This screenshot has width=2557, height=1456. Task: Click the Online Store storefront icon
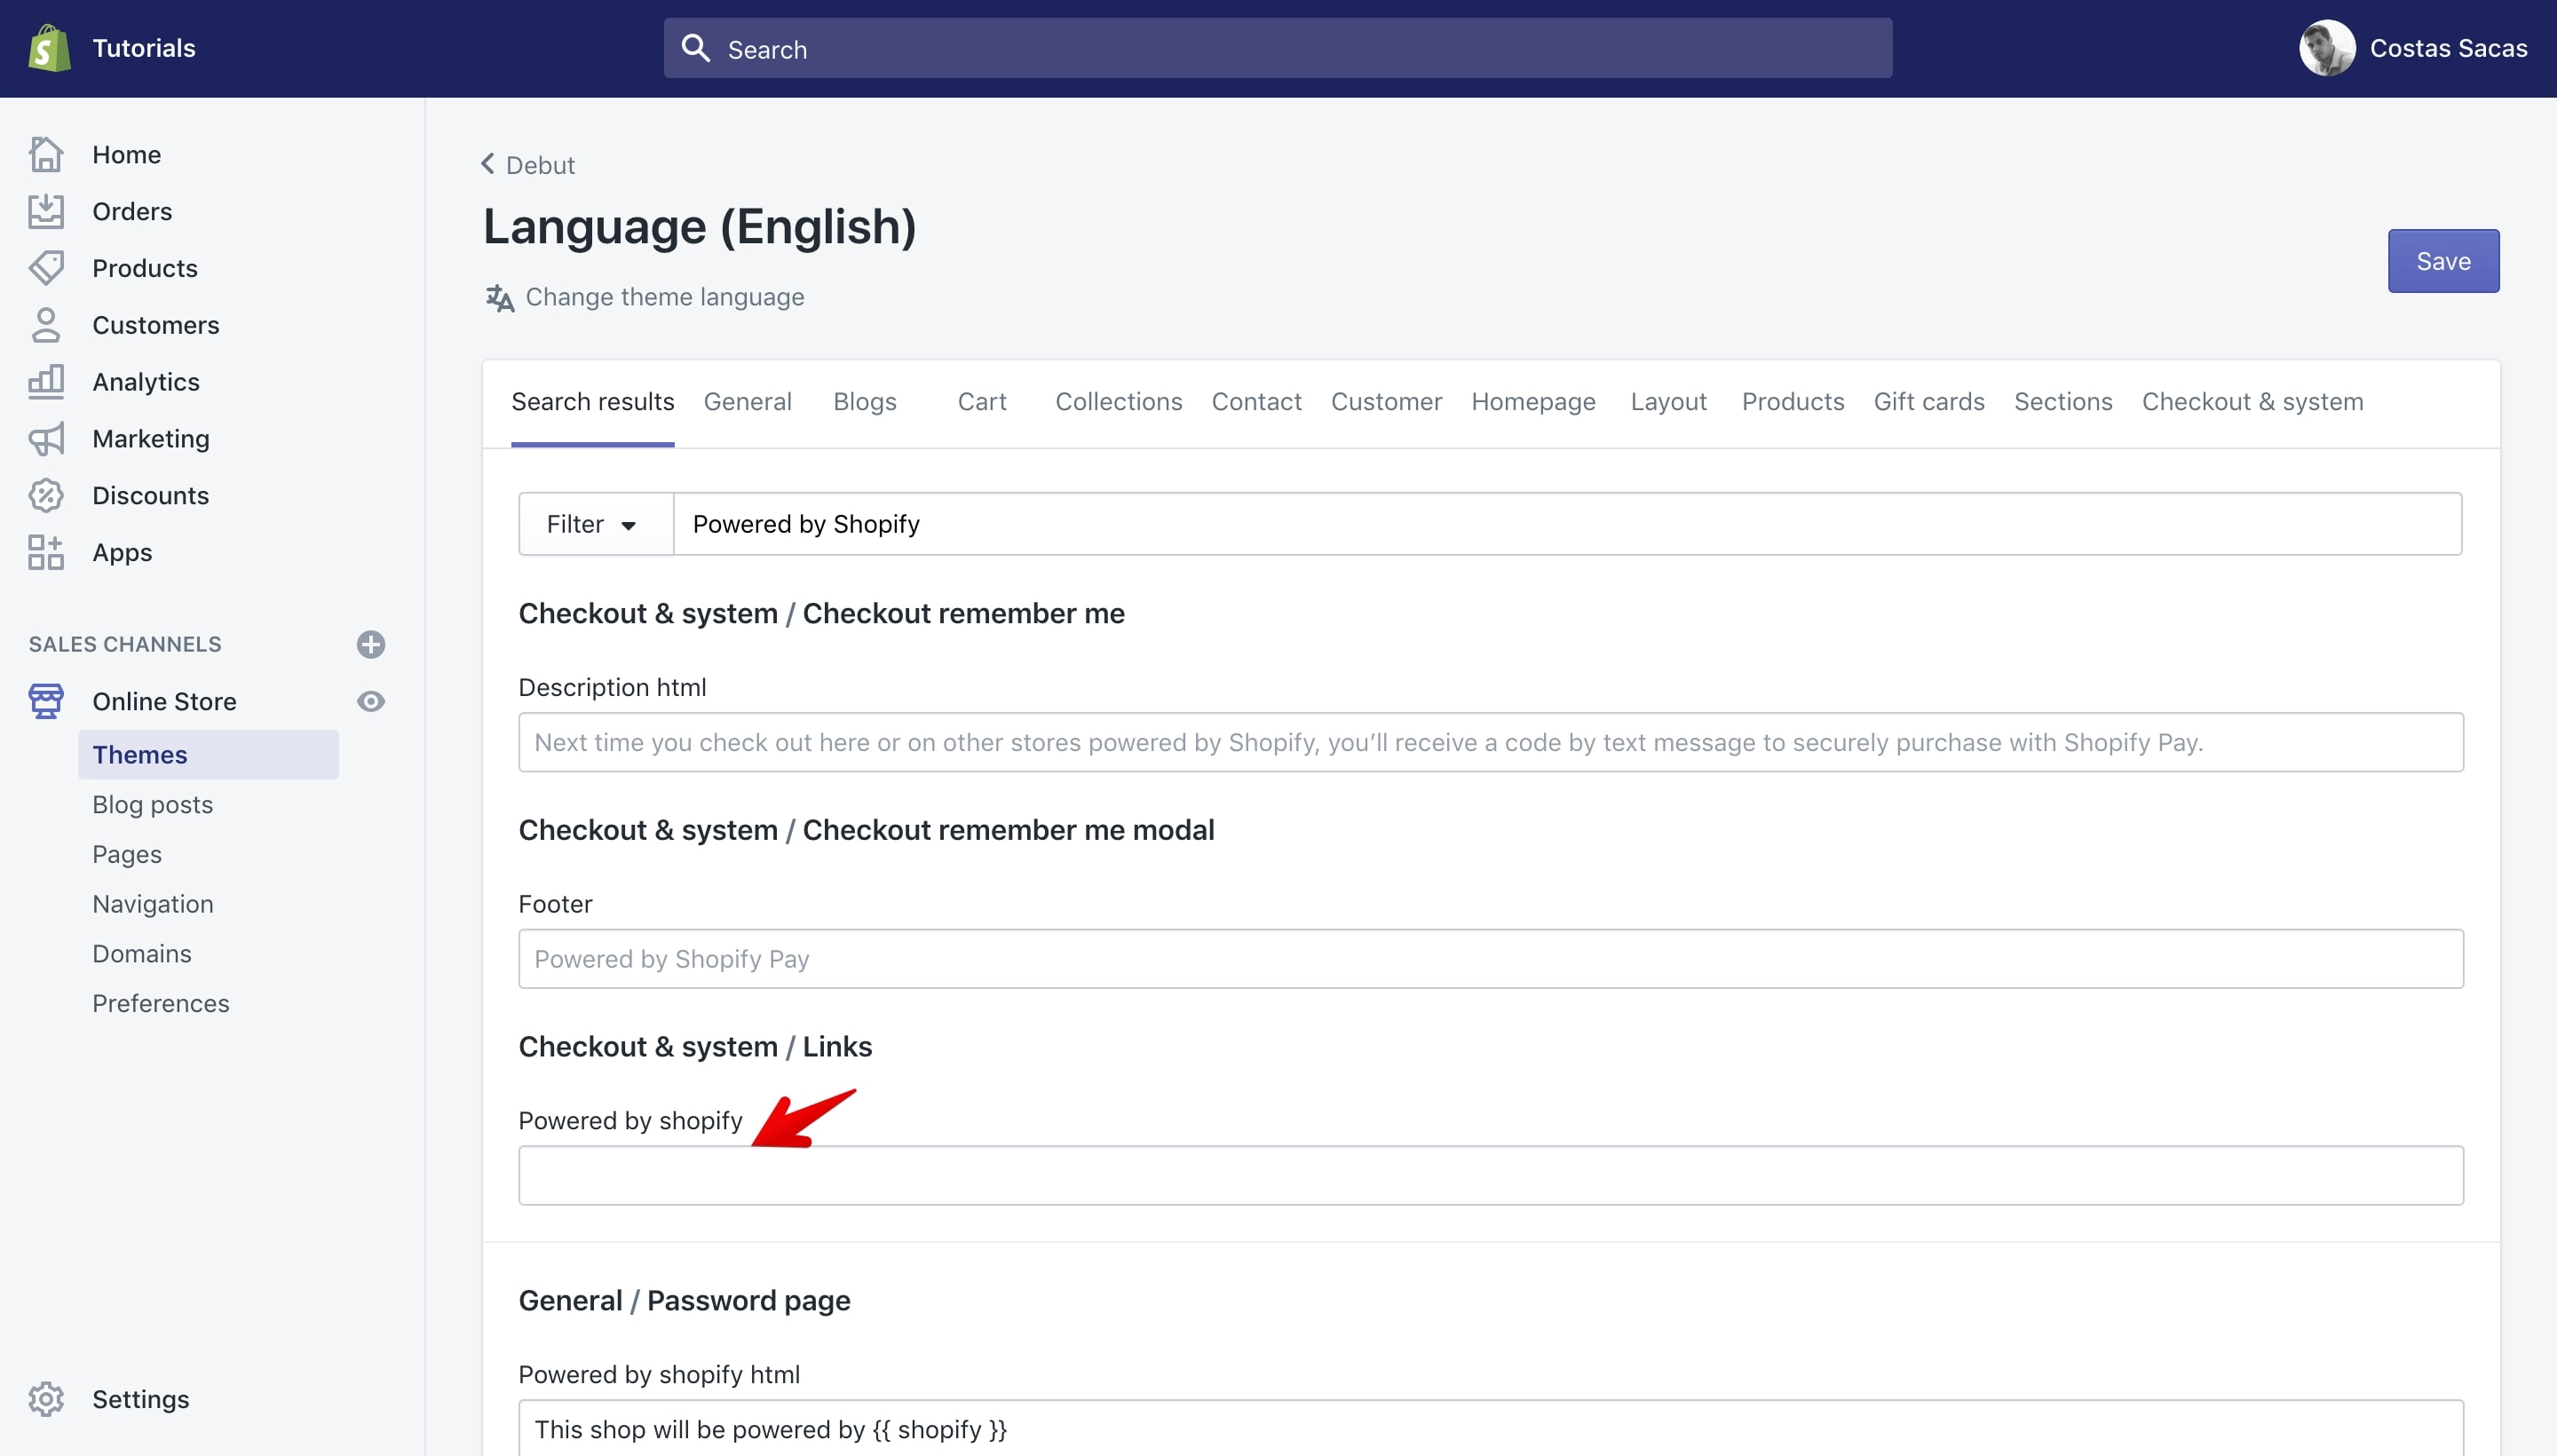pyautogui.click(x=46, y=701)
